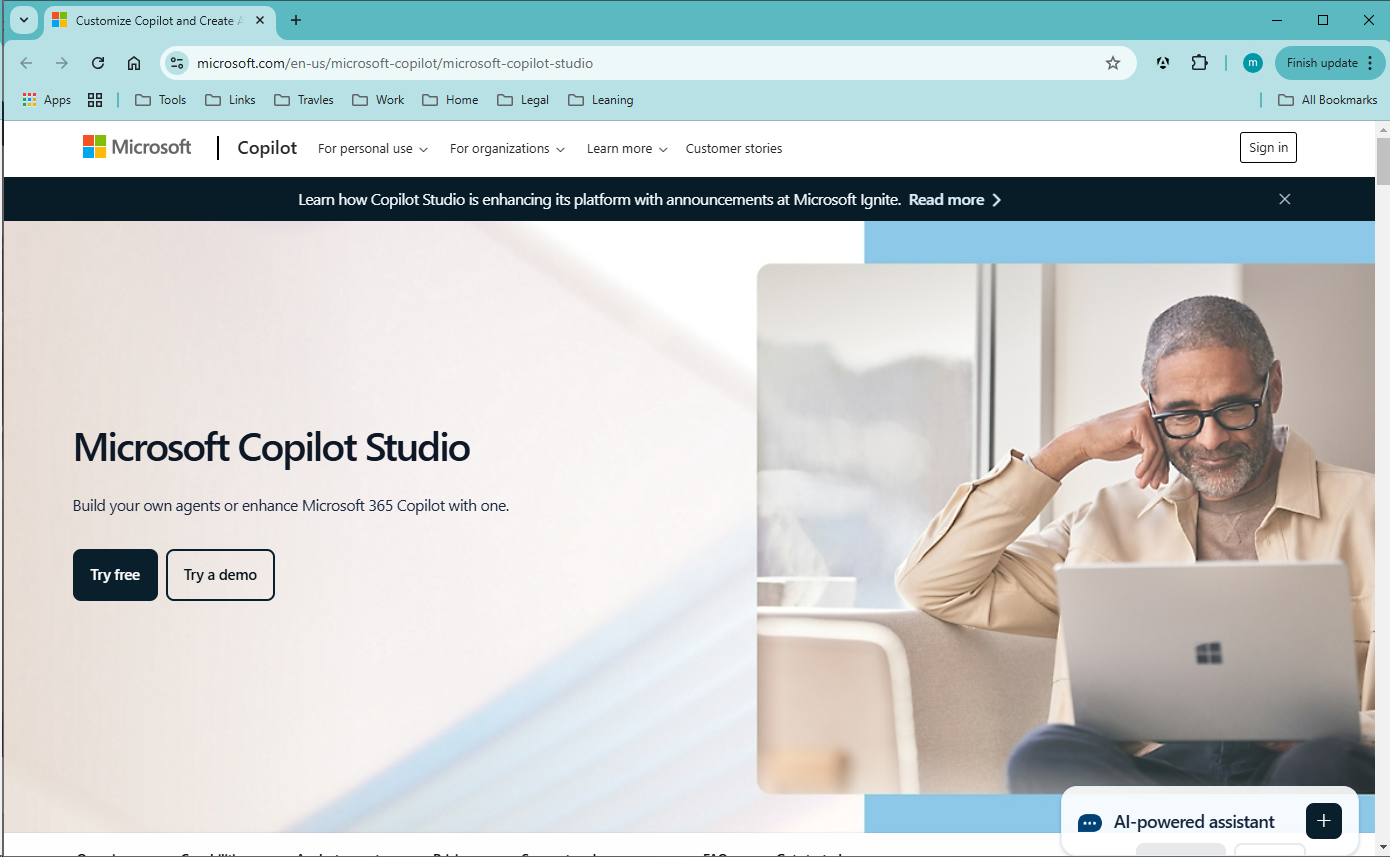Dismiss the Ignite announcement banner
The image size is (1390, 857).
[1285, 199]
